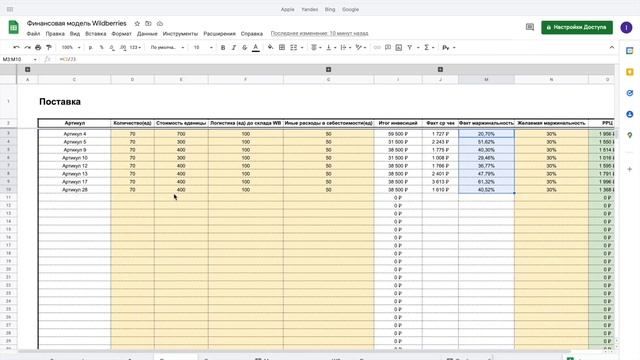Open the Google Sheets home icon
This screenshot has width=640, height=360.
pyautogui.click(x=13, y=27)
